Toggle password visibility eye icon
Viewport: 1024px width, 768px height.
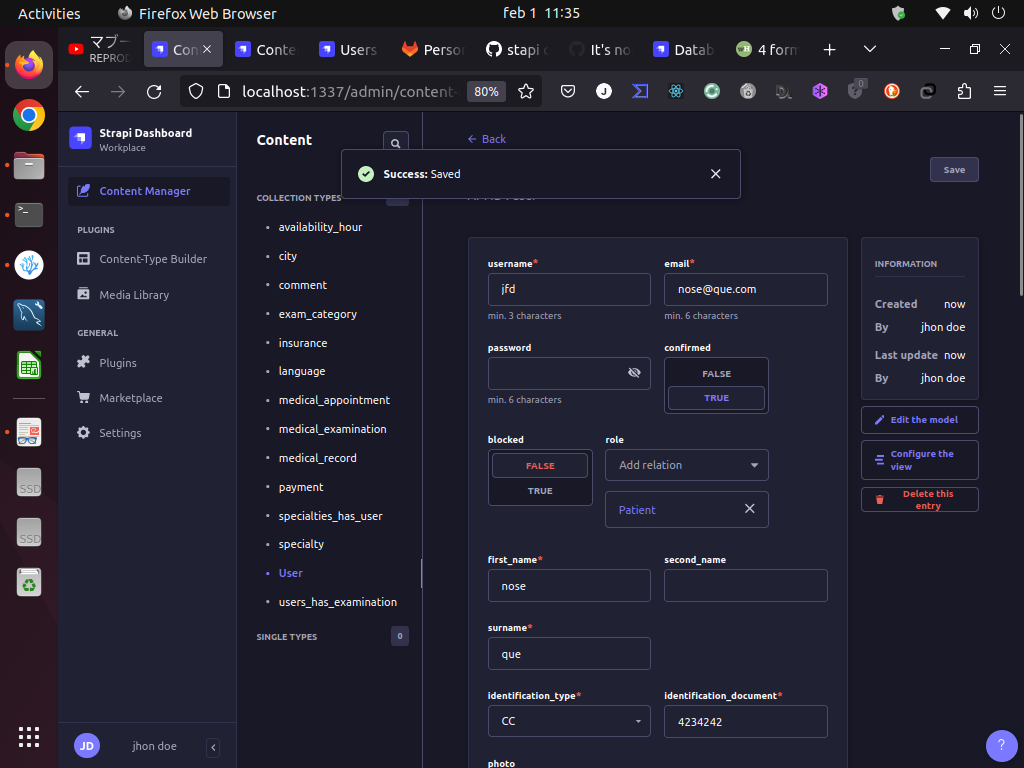(x=634, y=372)
